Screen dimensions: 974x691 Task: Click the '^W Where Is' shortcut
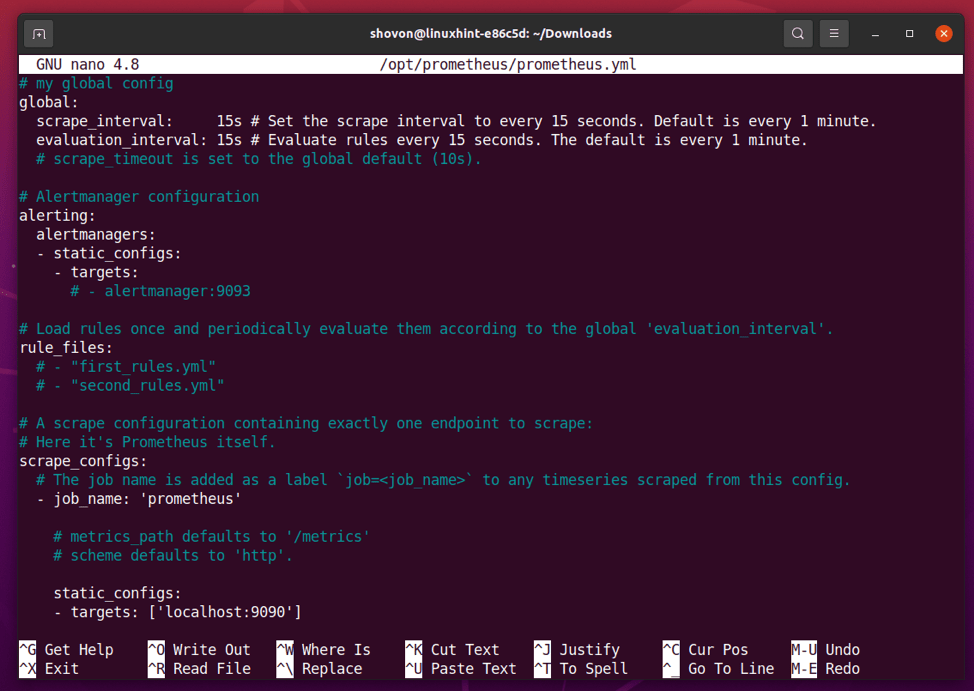coord(324,649)
